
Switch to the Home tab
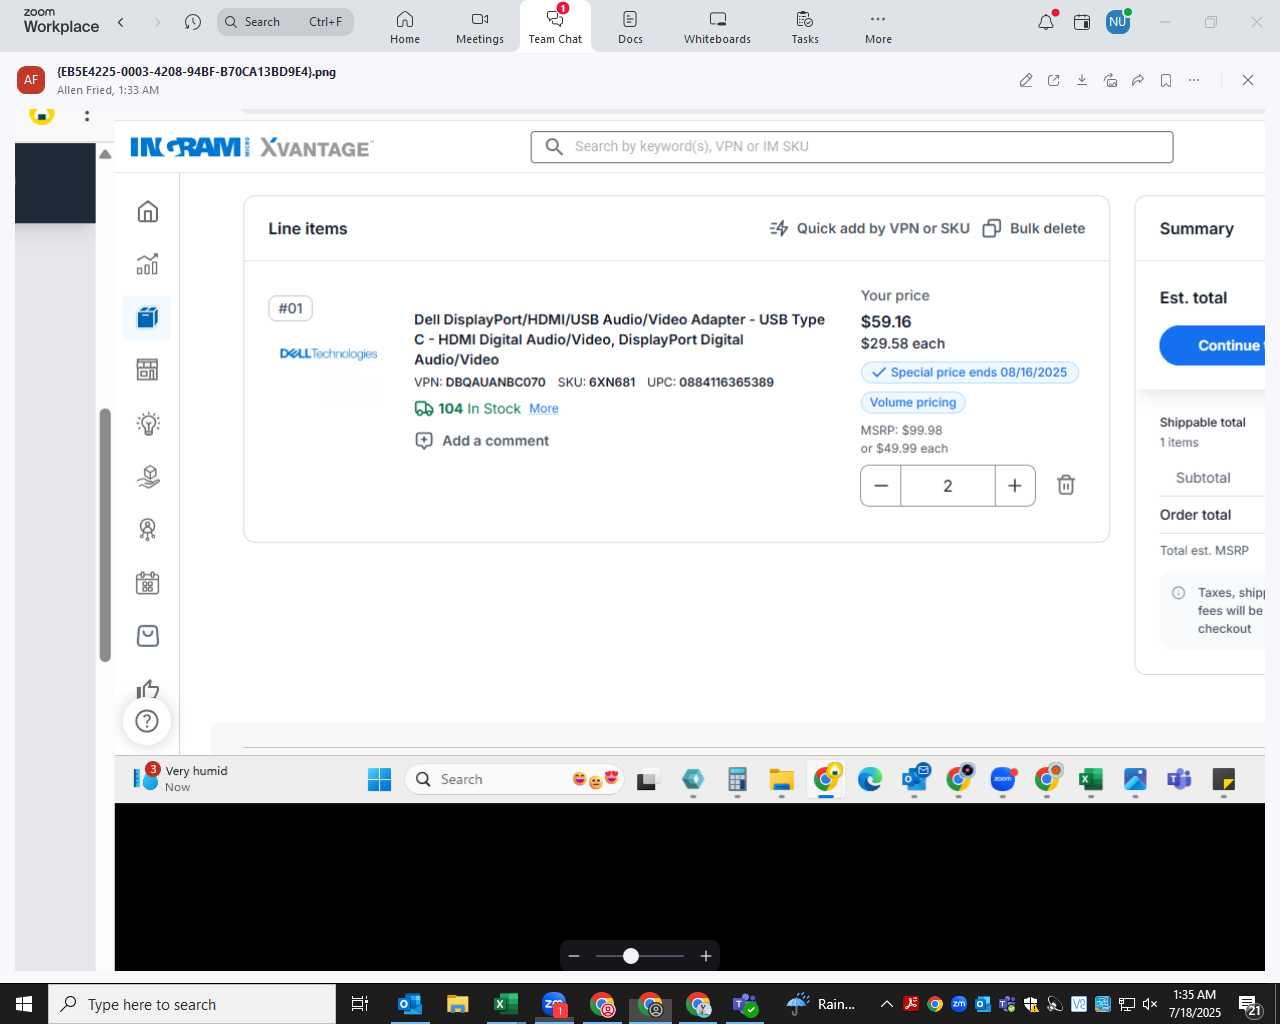(x=405, y=27)
